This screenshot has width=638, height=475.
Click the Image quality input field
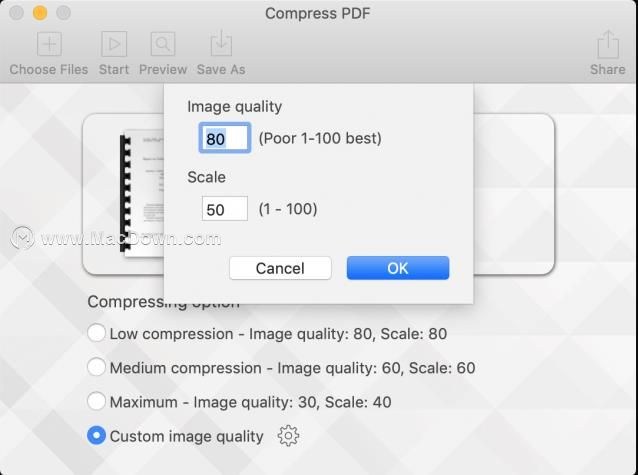(225, 138)
